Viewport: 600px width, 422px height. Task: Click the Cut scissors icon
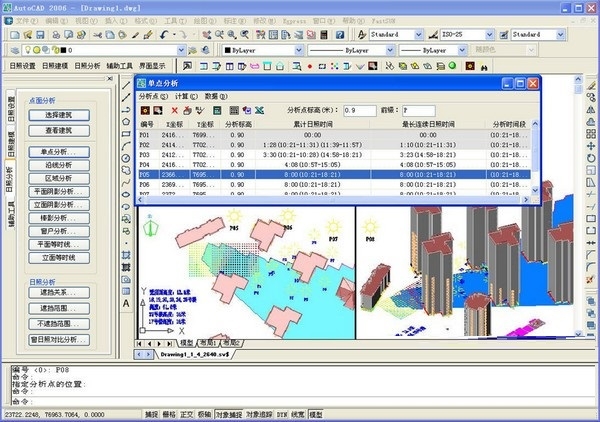click(x=97, y=35)
